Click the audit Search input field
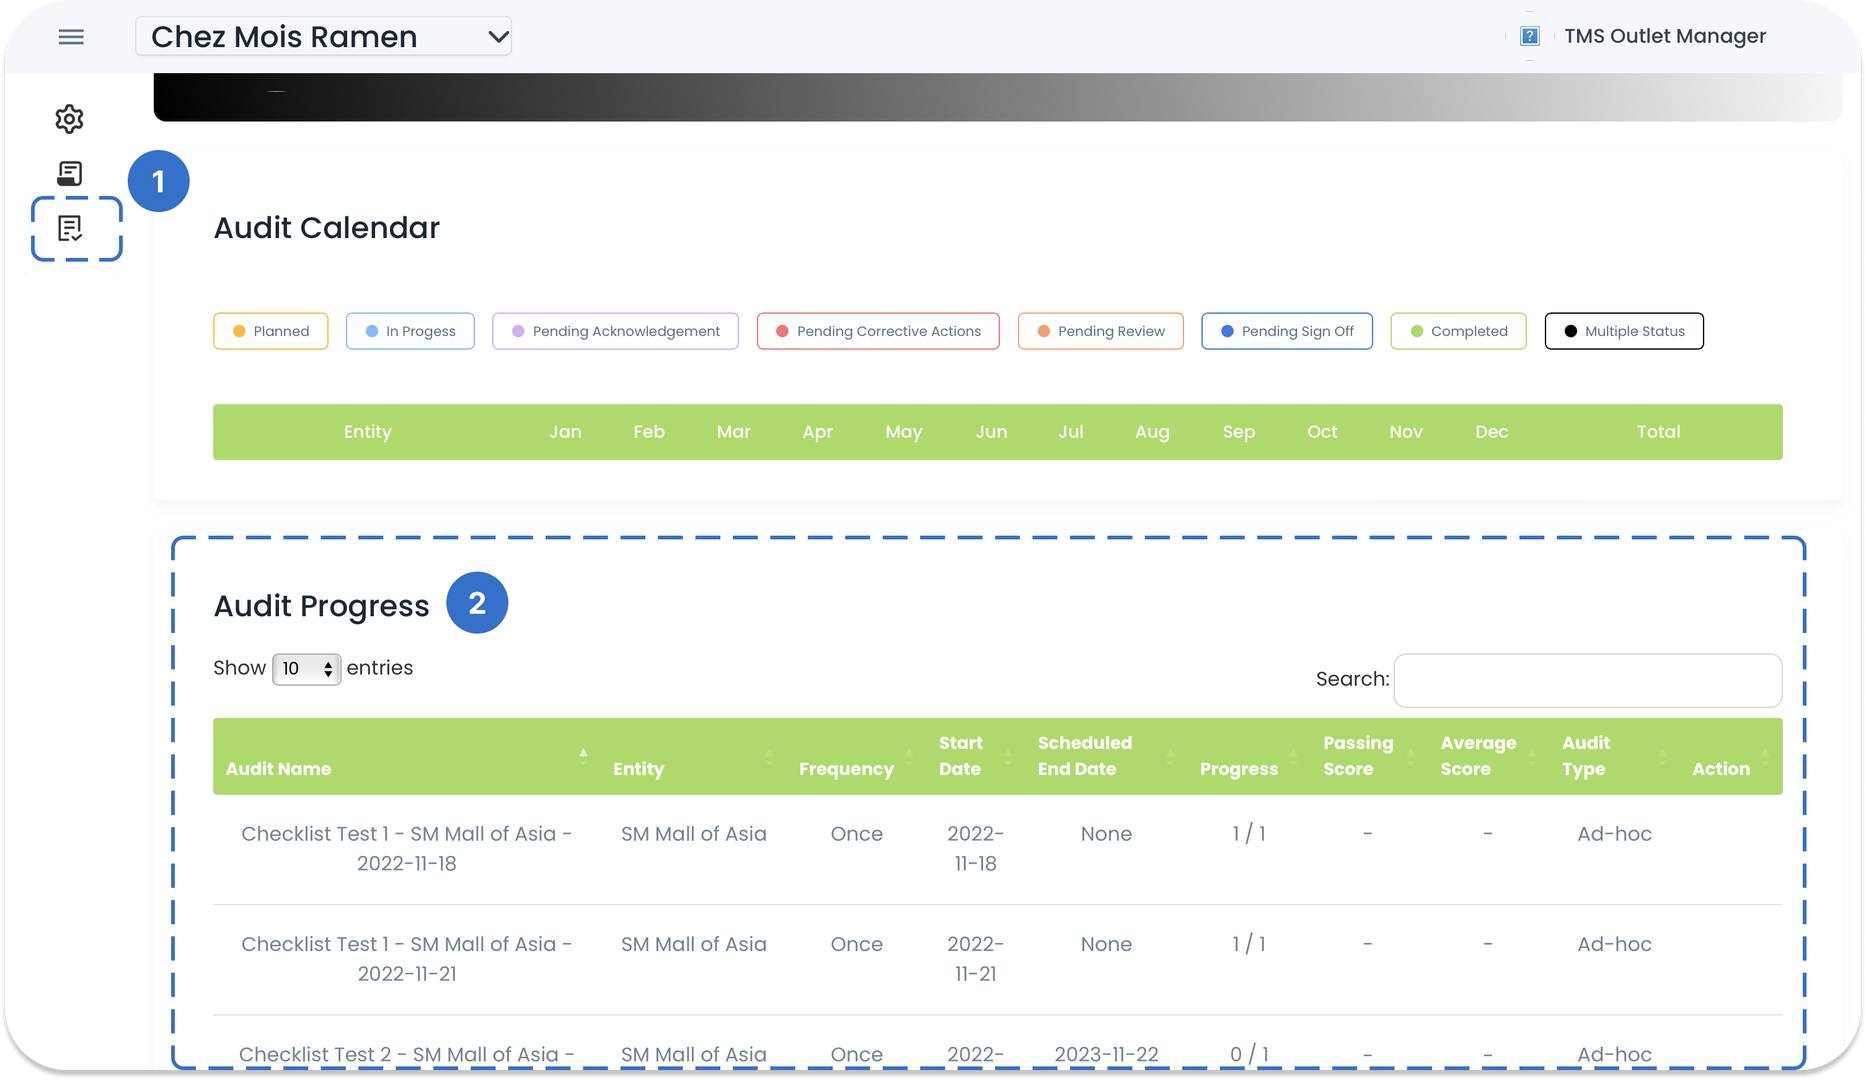Screen dimensions: 1866x1080 1587,680
